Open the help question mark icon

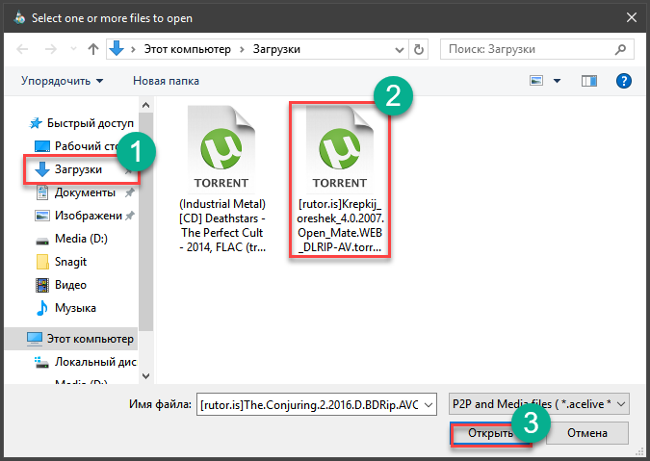[x=623, y=80]
